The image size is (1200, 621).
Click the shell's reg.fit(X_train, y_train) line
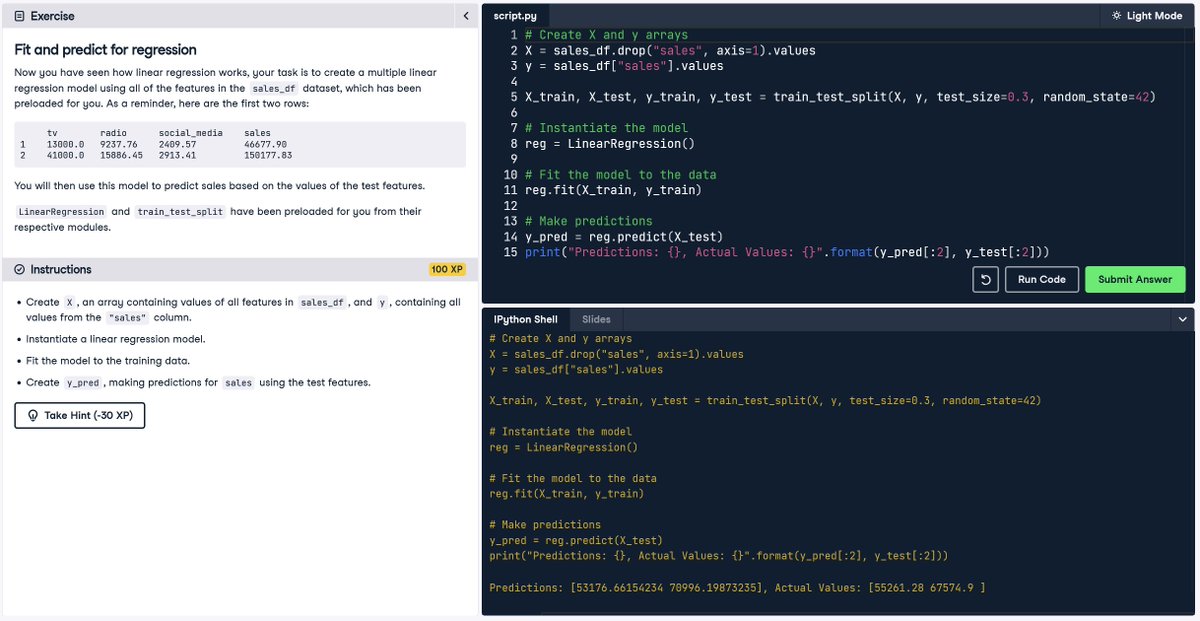click(566, 493)
